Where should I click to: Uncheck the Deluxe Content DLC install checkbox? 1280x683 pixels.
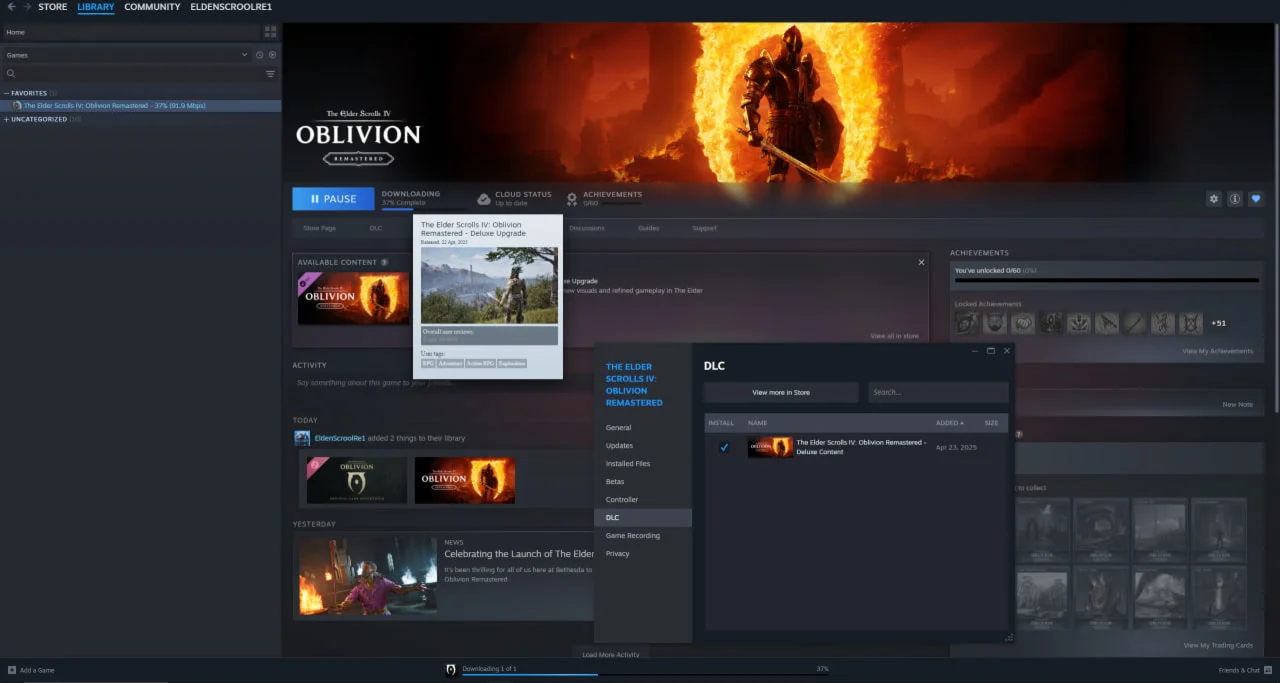[724, 447]
